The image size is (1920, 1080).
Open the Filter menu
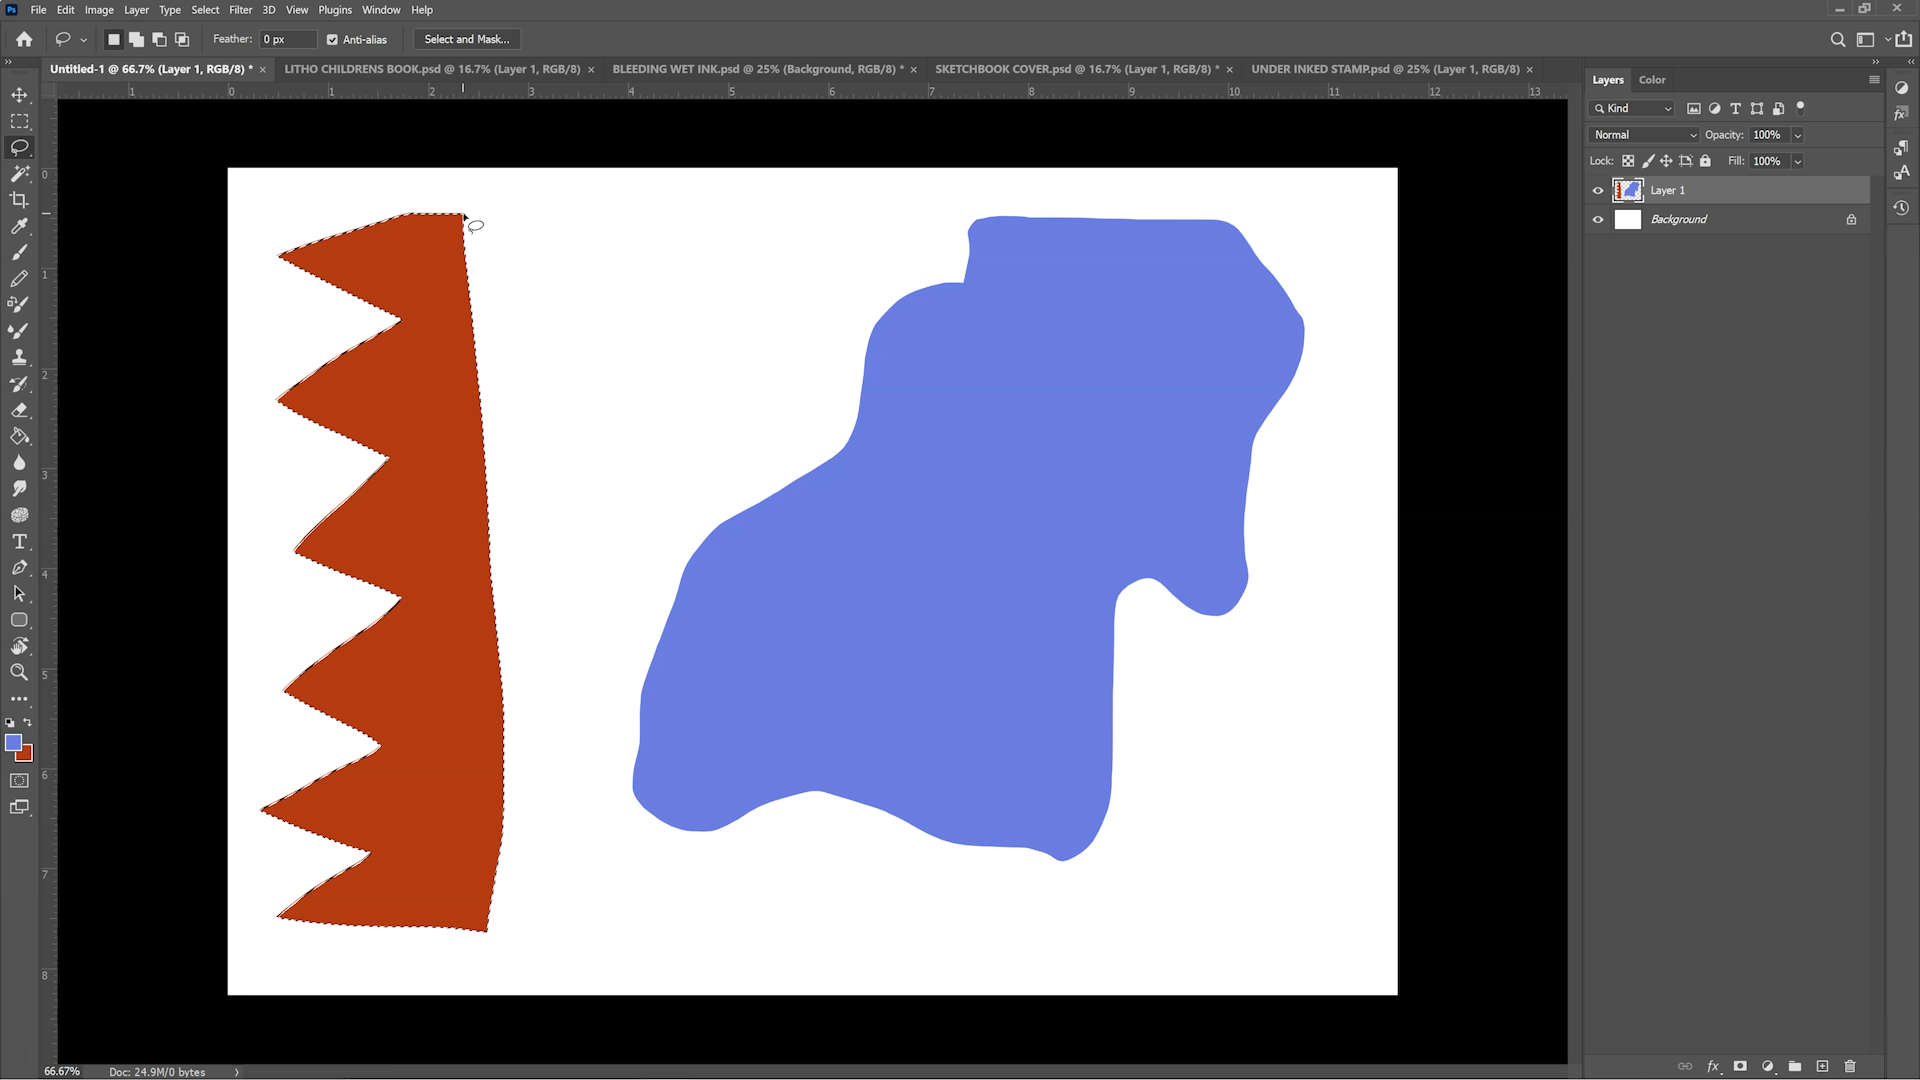point(240,10)
